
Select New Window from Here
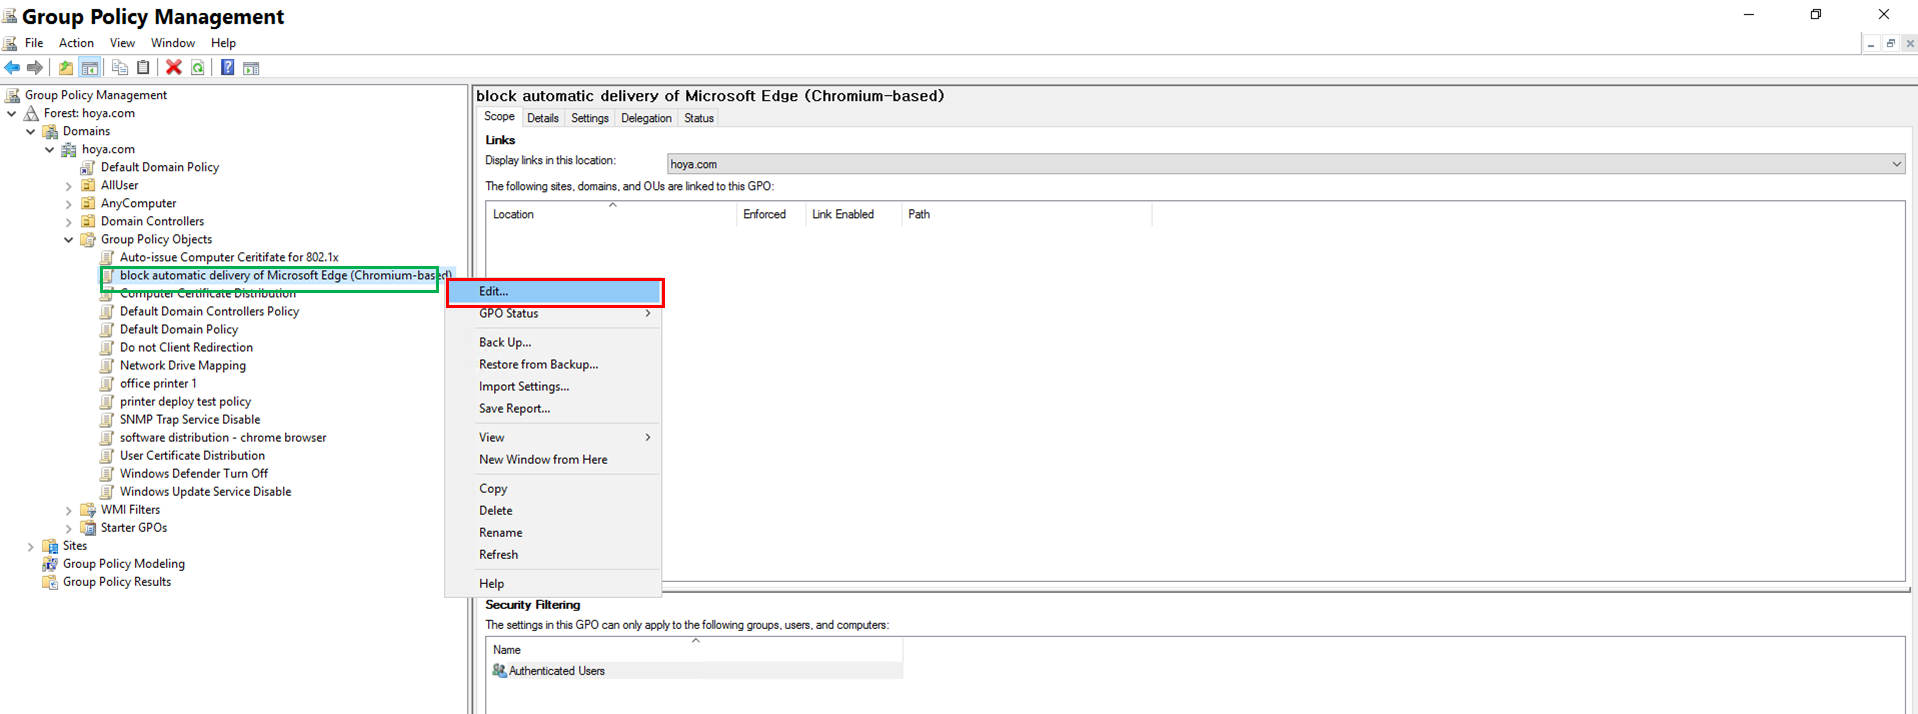[x=553, y=460]
